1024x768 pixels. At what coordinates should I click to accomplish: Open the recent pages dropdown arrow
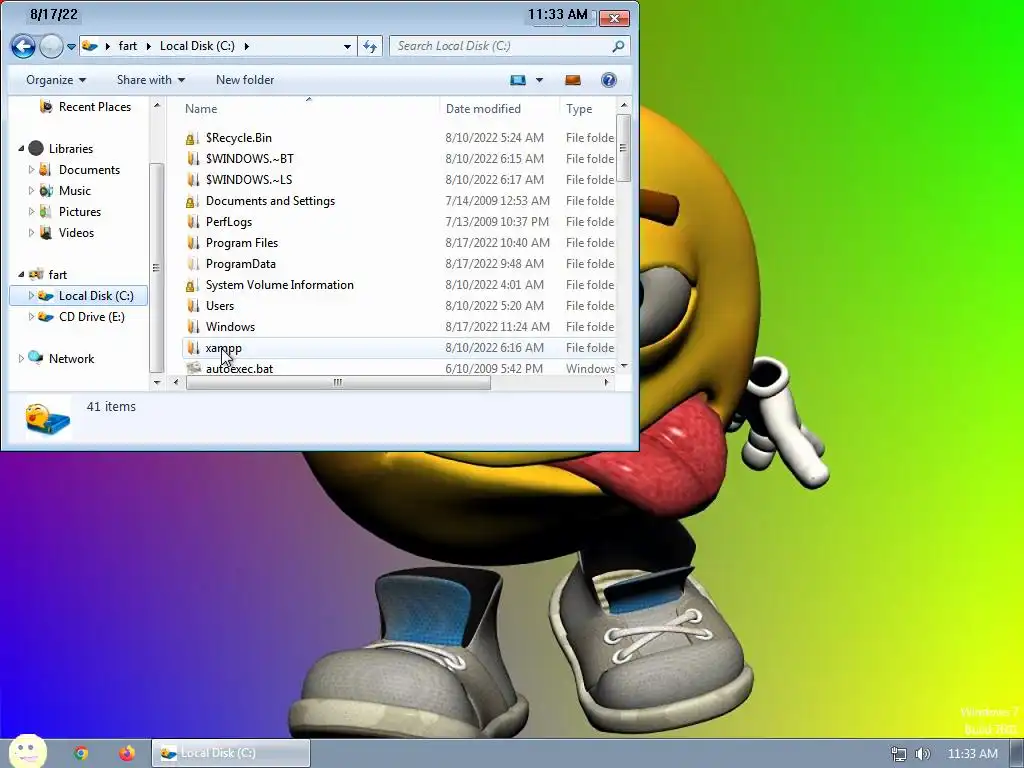point(71,47)
